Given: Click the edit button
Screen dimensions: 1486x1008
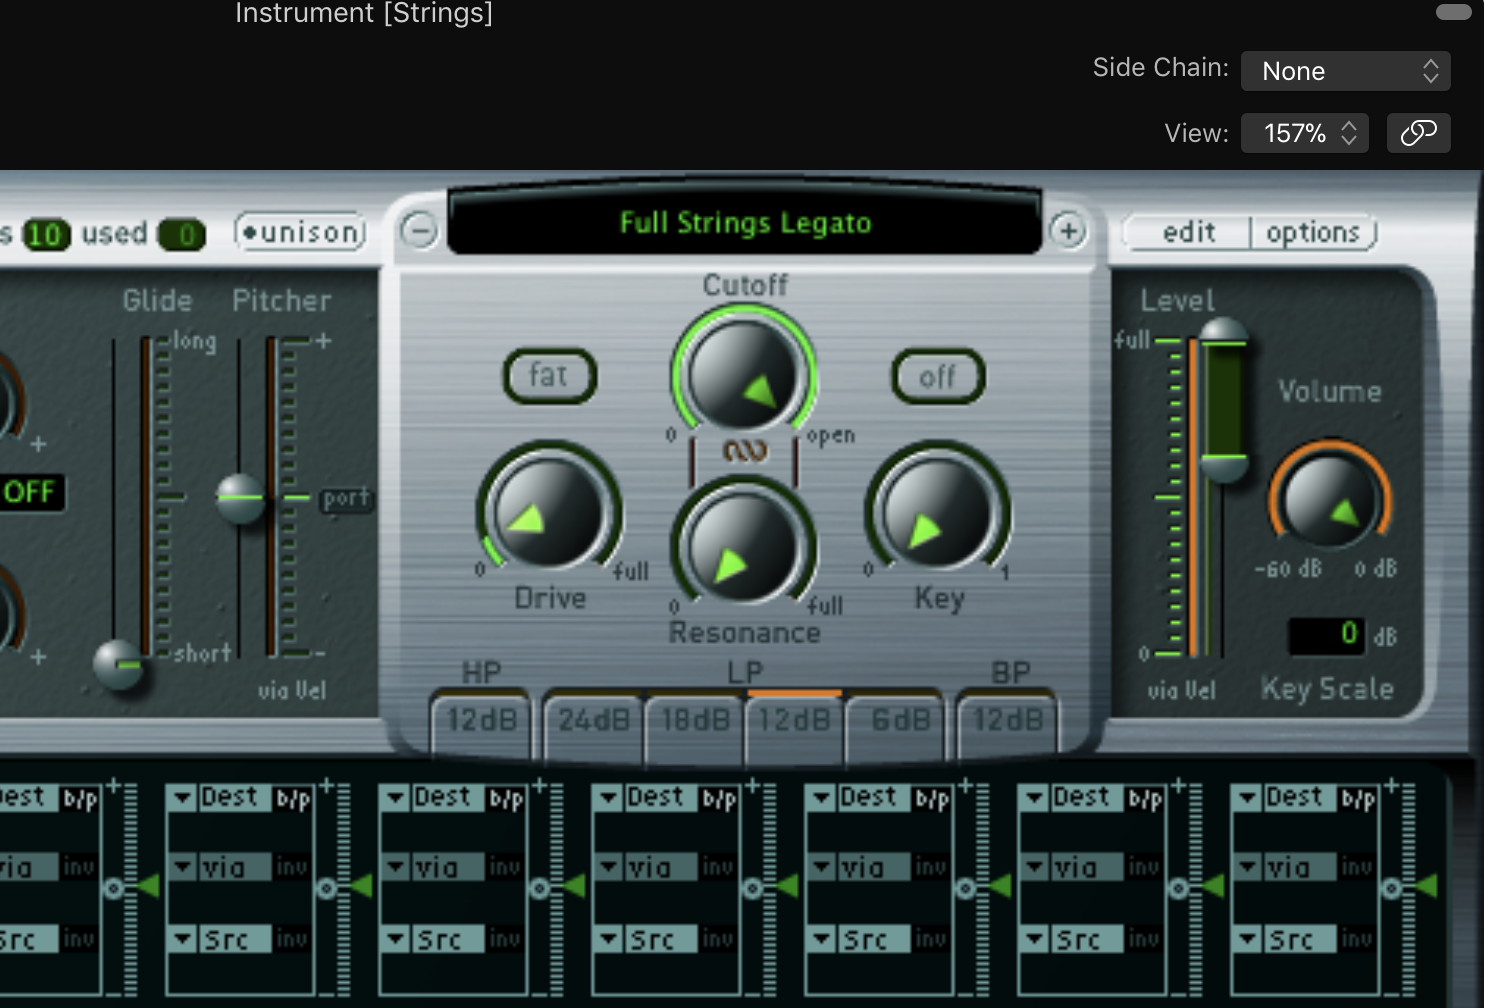Looking at the screenshot, I should [x=1188, y=233].
